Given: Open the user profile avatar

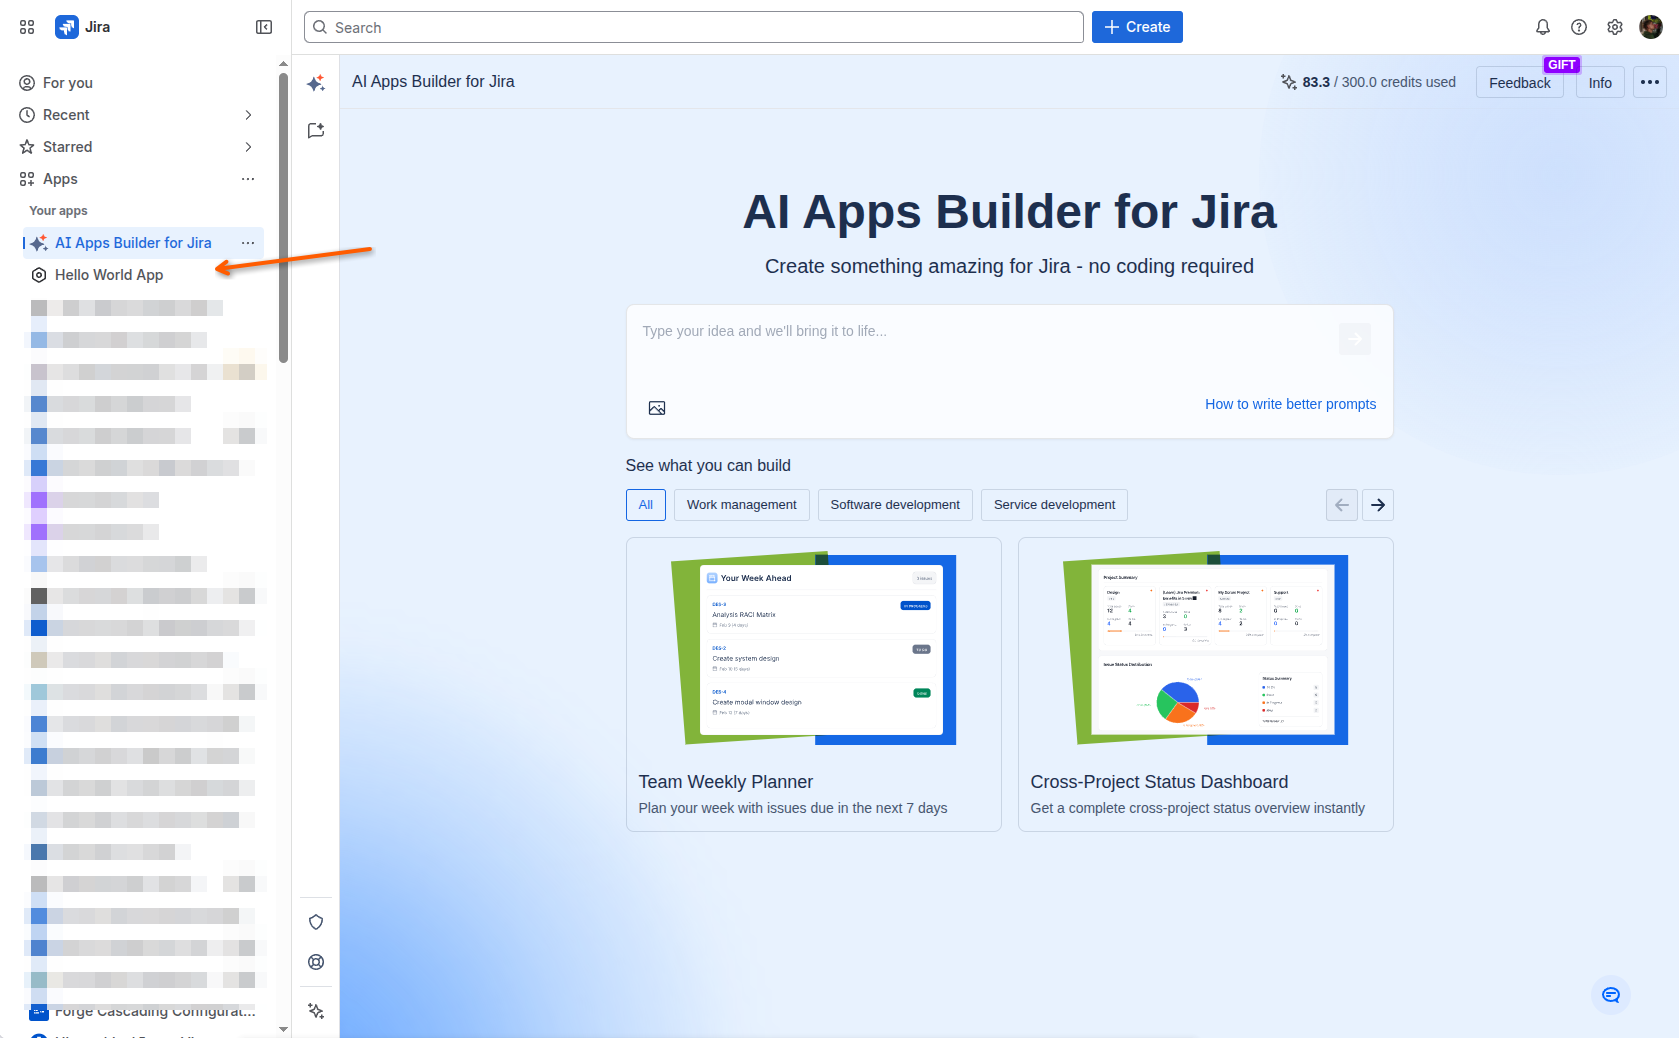Looking at the screenshot, I should [x=1651, y=27].
